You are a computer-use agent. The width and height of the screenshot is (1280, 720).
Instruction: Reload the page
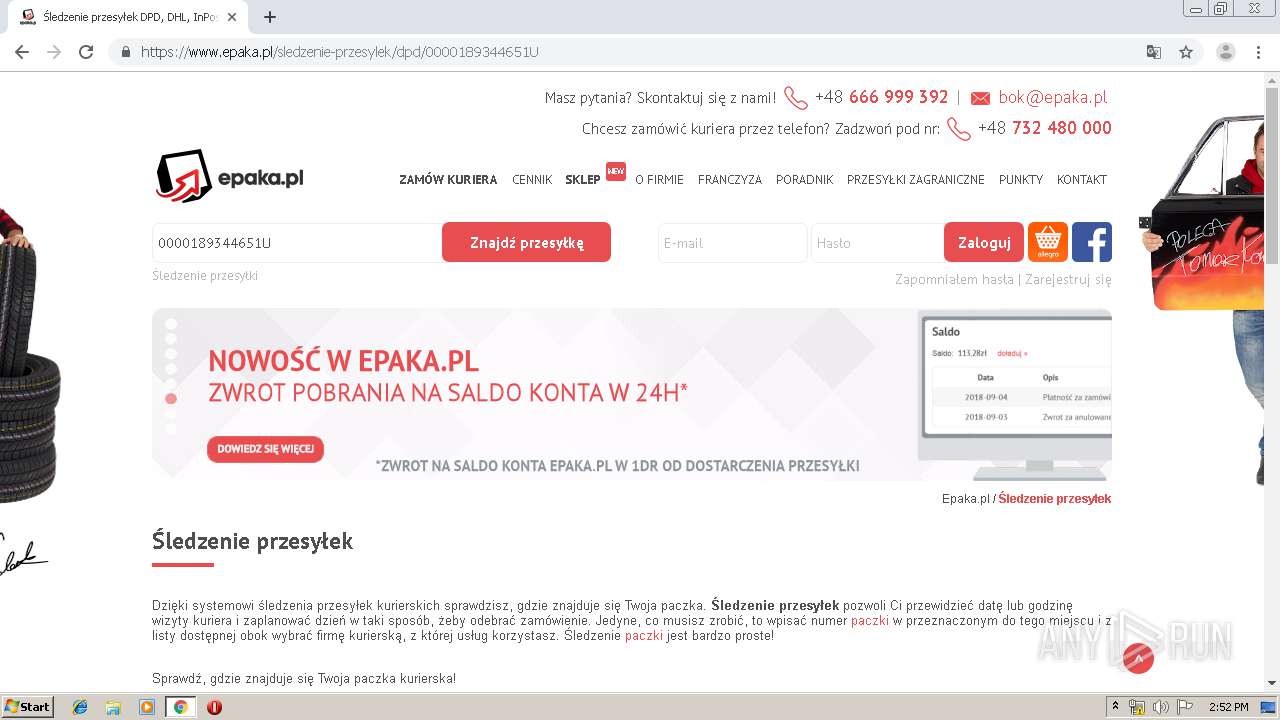click(x=86, y=52)
